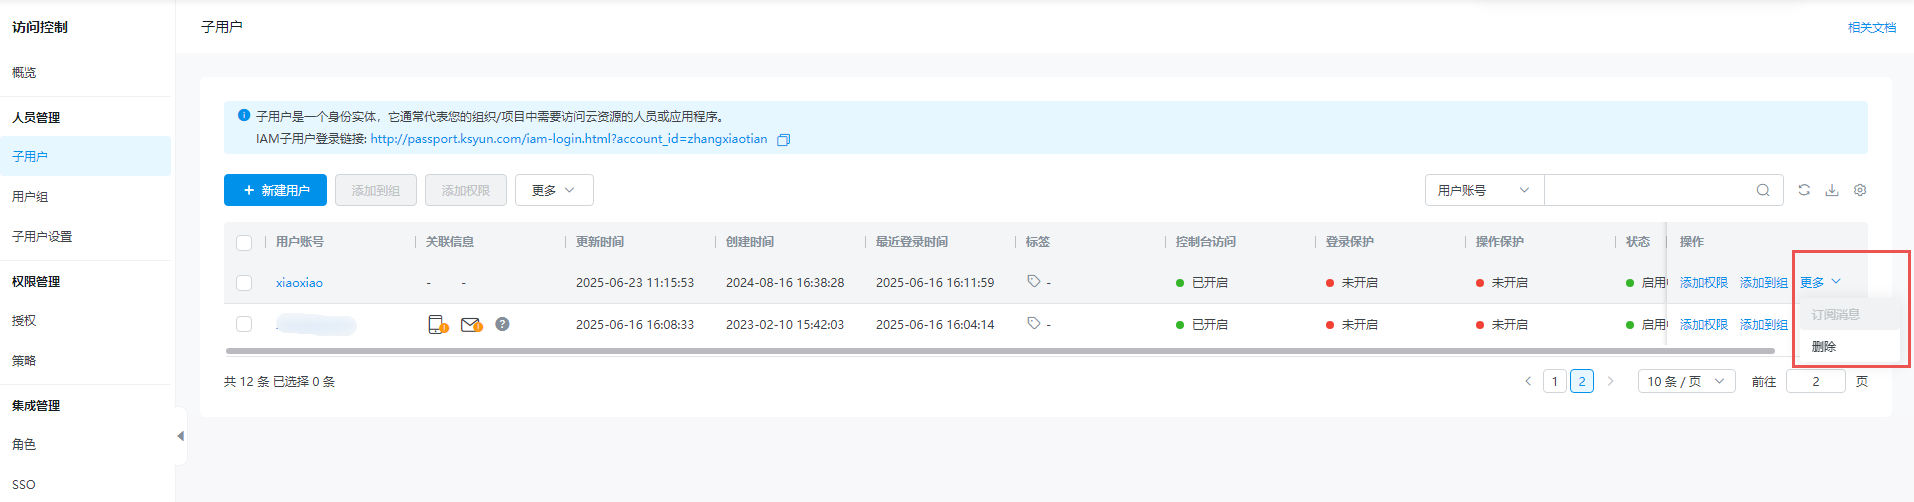Image resolution: width=1914 pixels, height=502 pixels.
Task: Click the phone binding icon in second row
Action: pos(438,324)
